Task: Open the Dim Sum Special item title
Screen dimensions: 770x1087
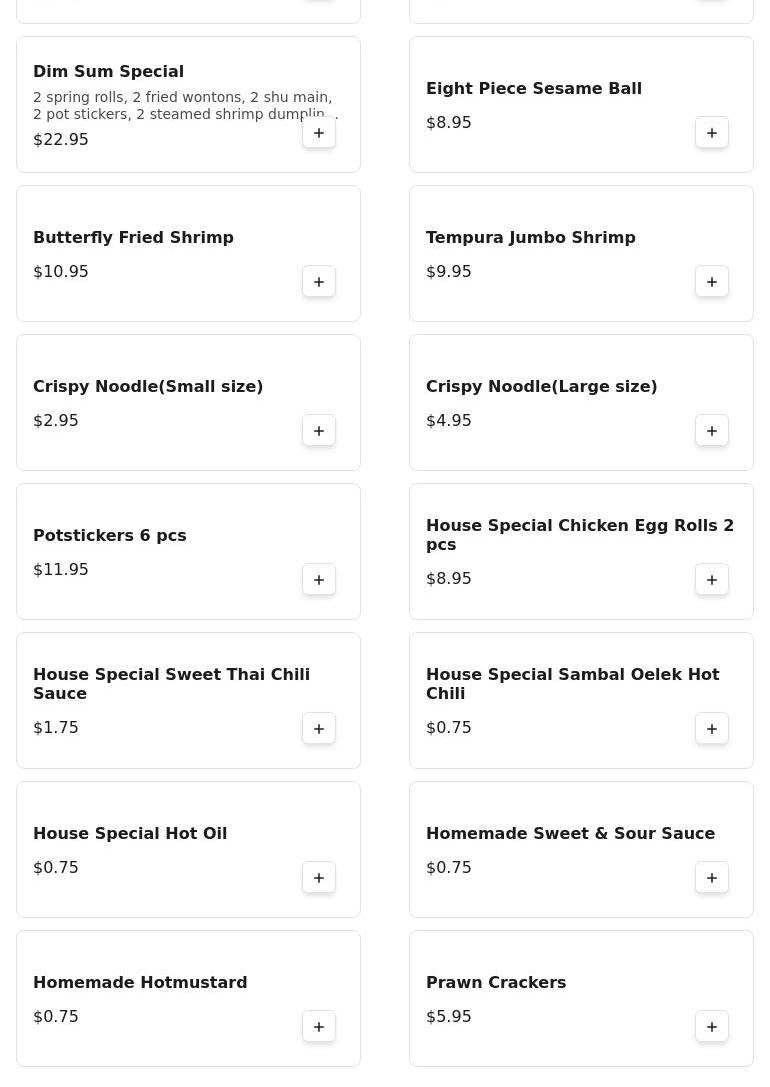Action: click(108, 72)
